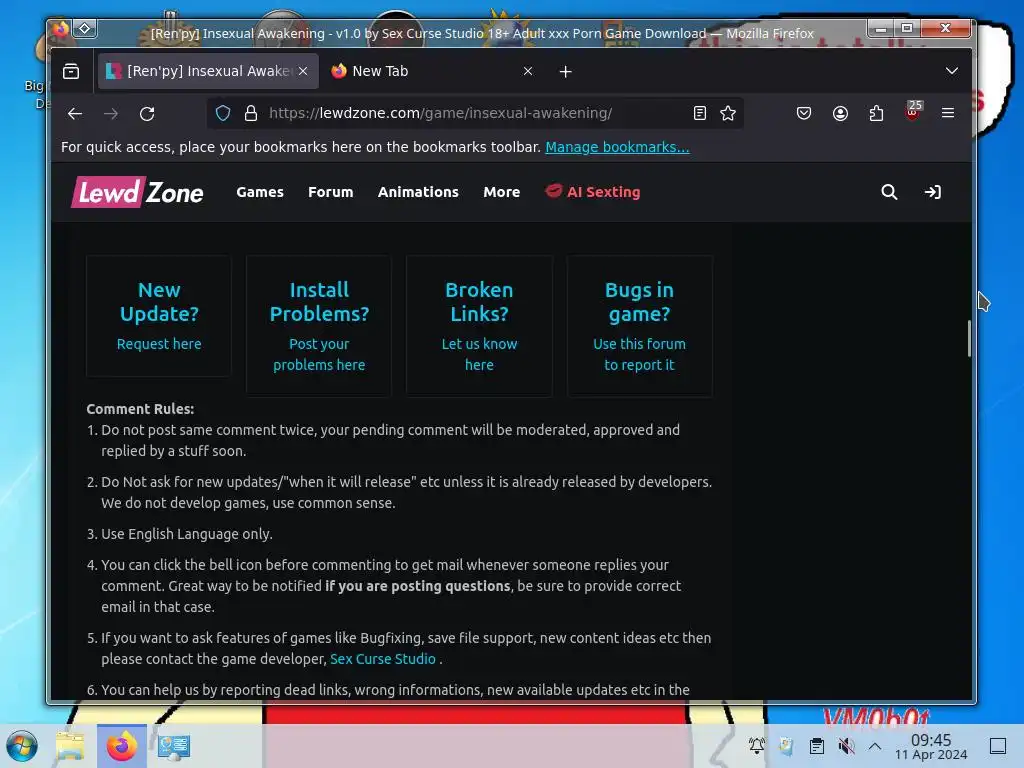Screen dimensions: 1024x768
Task: Open Firefox View tab icon
Action: tap(71, 71)
